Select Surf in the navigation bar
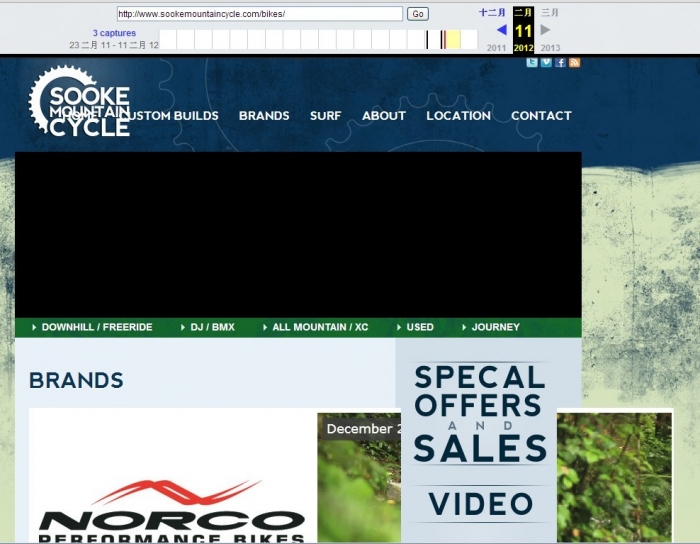 click(325, 116)
